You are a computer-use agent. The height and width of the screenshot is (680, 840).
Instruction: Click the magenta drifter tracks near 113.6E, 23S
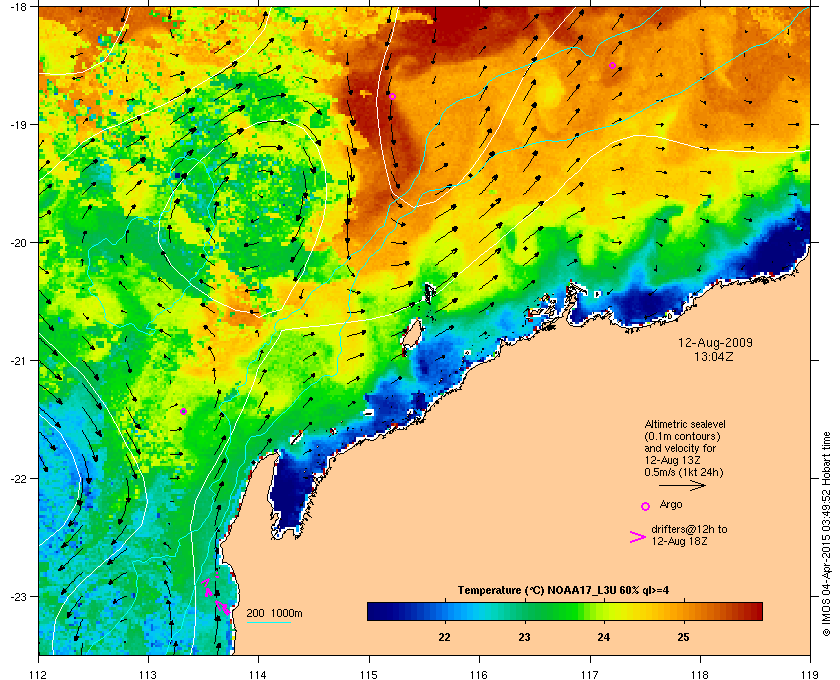point(216,595)
